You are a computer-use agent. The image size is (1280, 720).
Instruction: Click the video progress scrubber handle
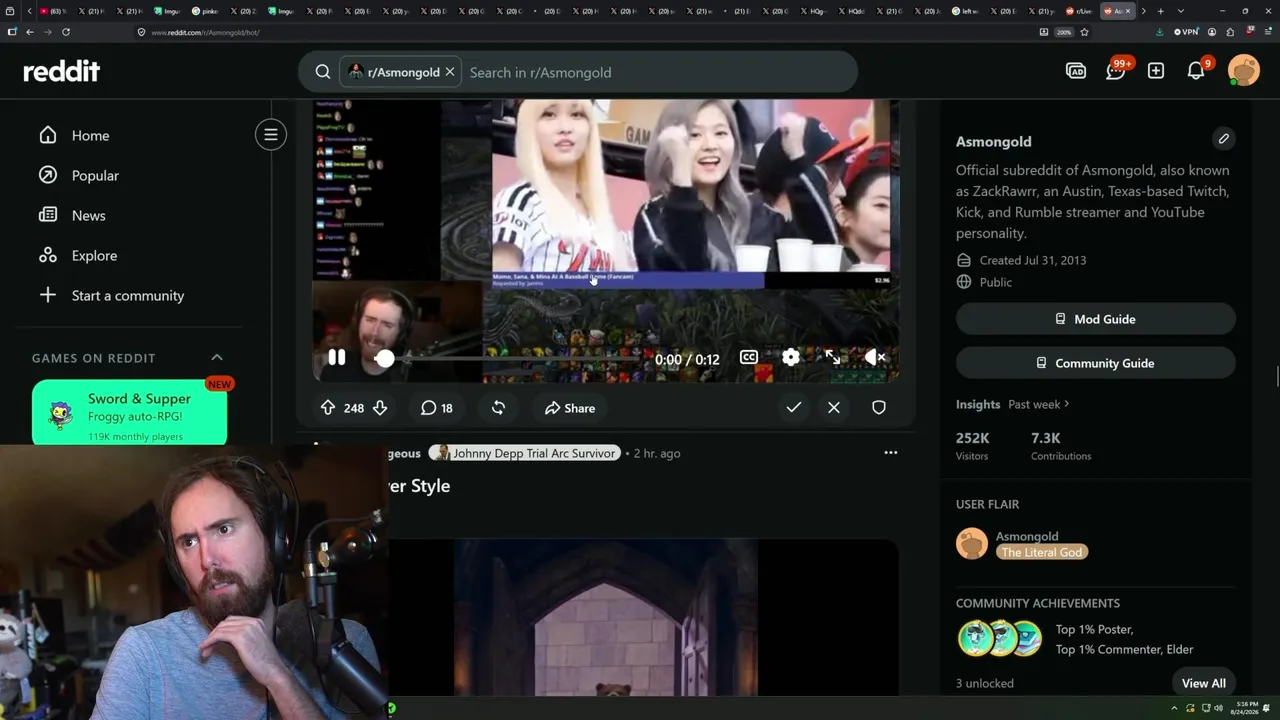(384, 358)
